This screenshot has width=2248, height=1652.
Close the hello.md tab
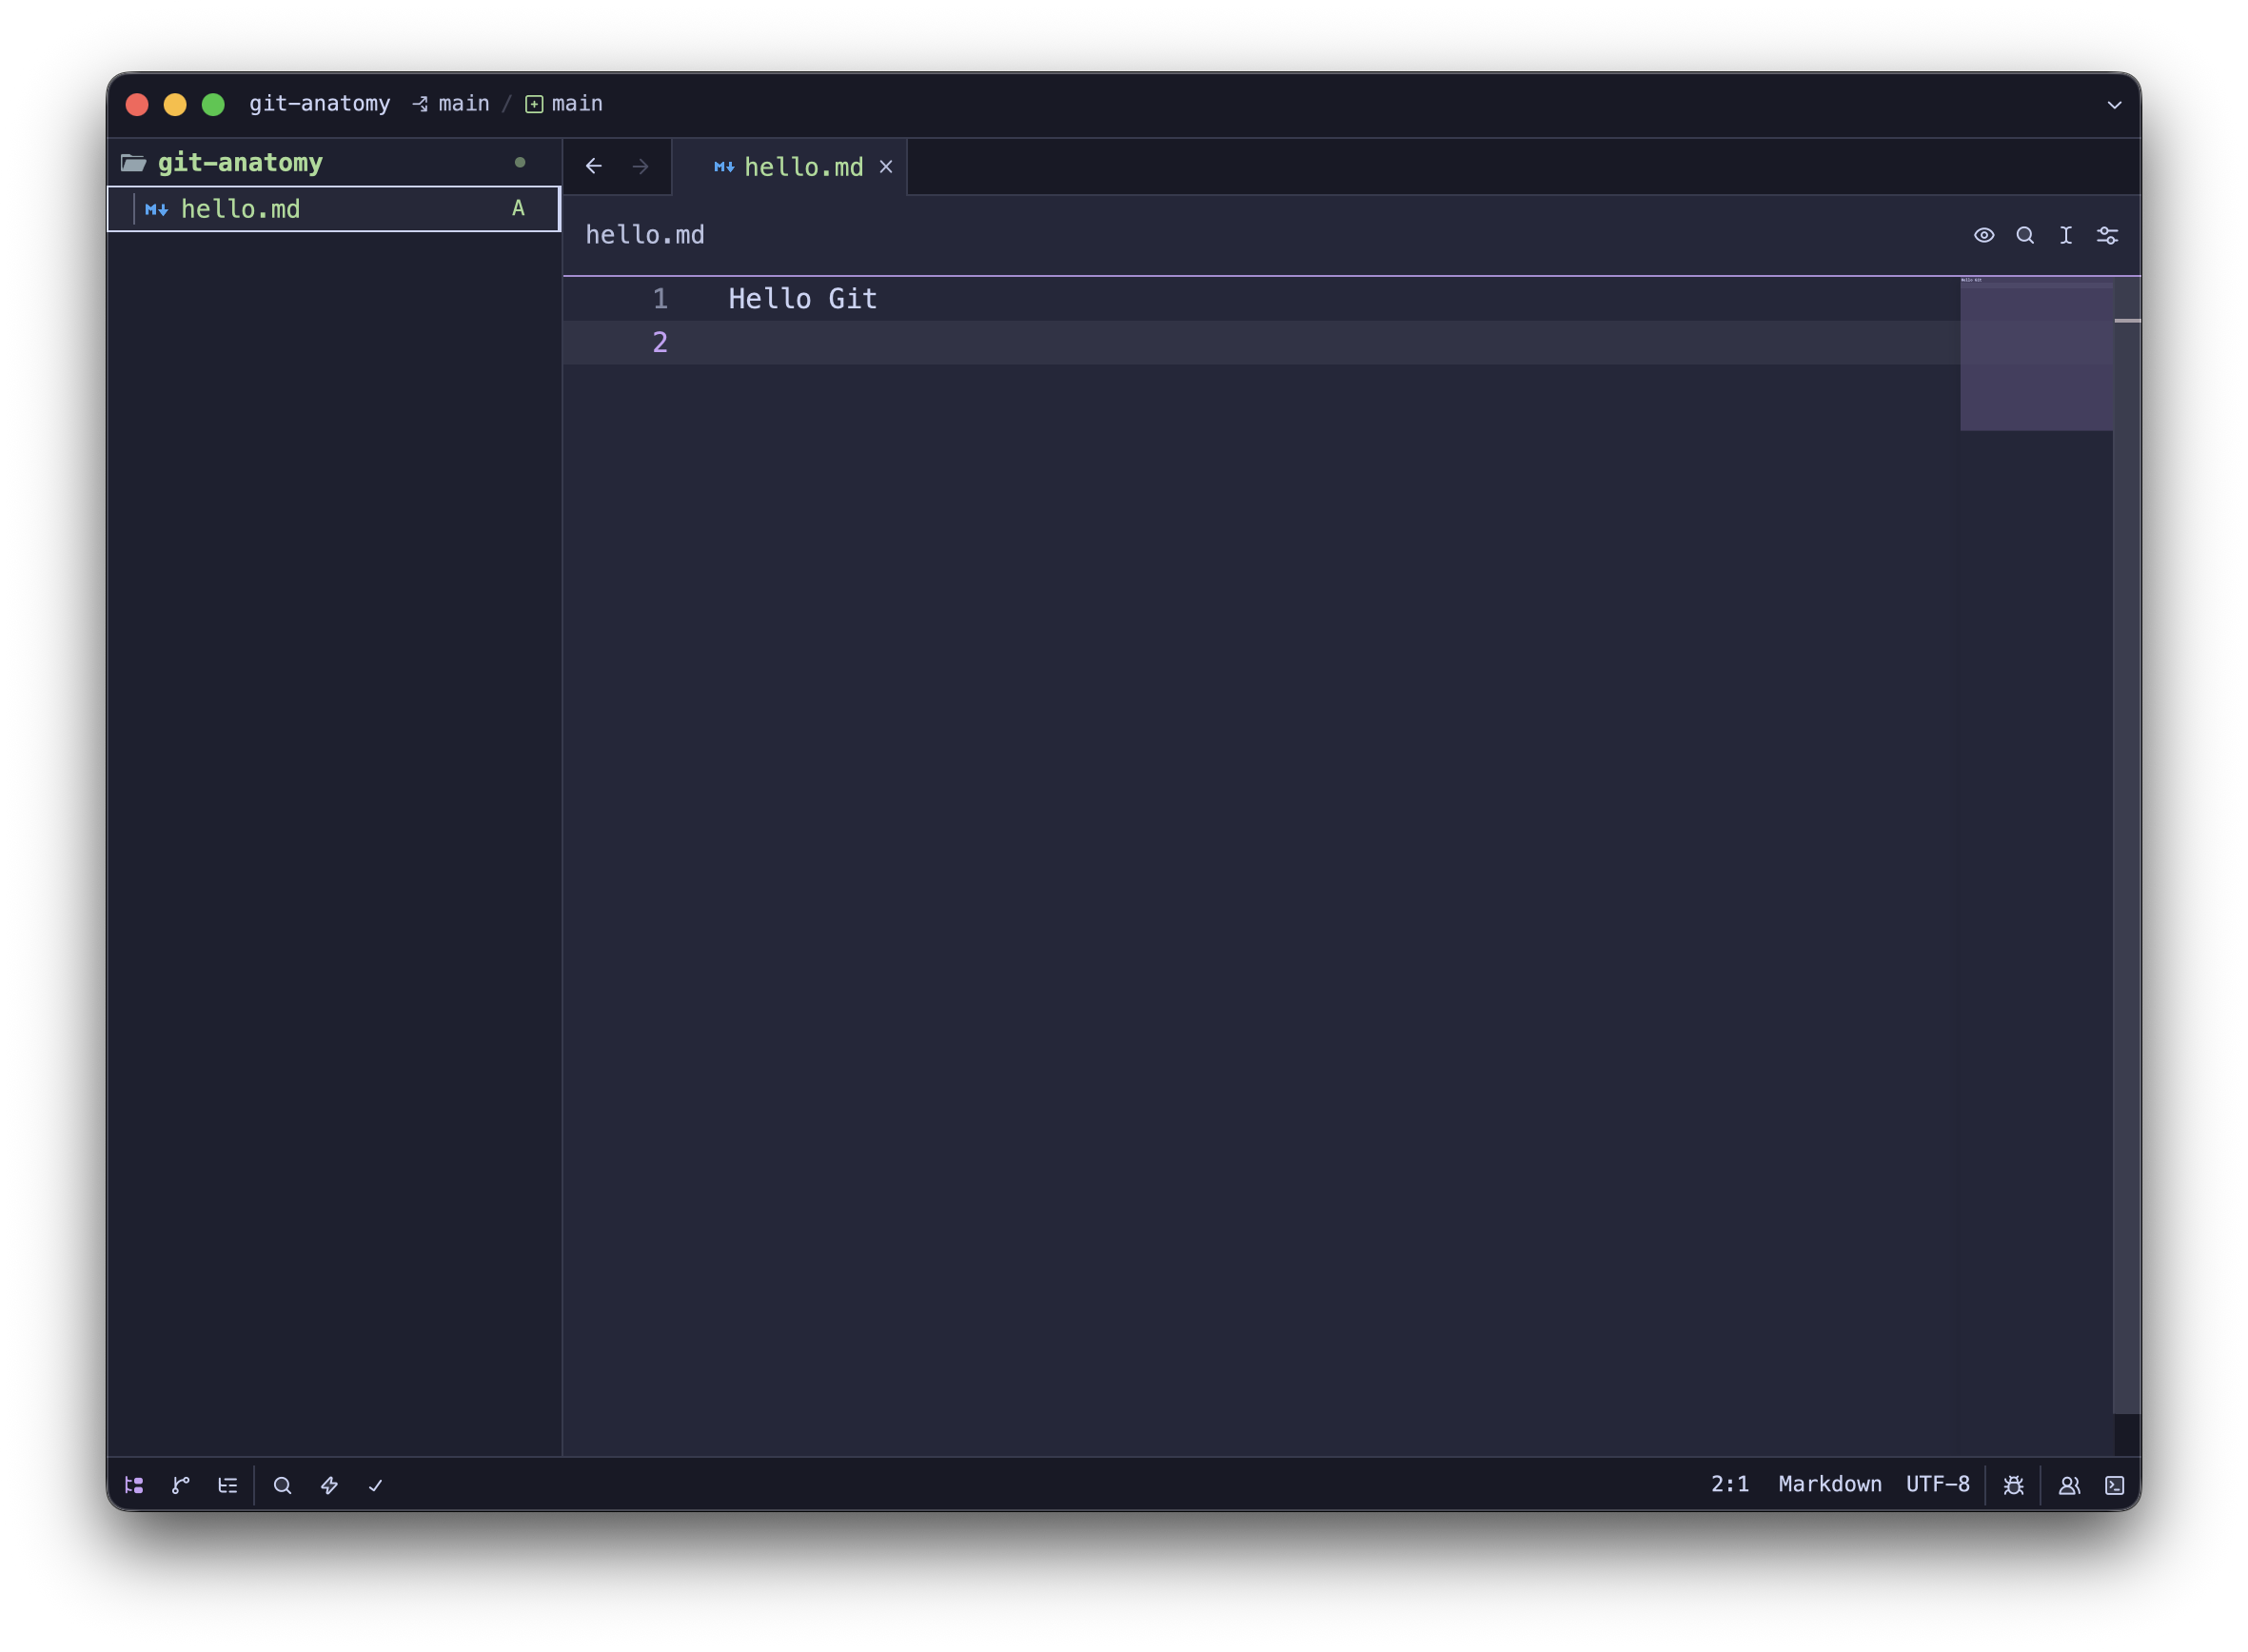pyautogui.click(x=886, y=167)
